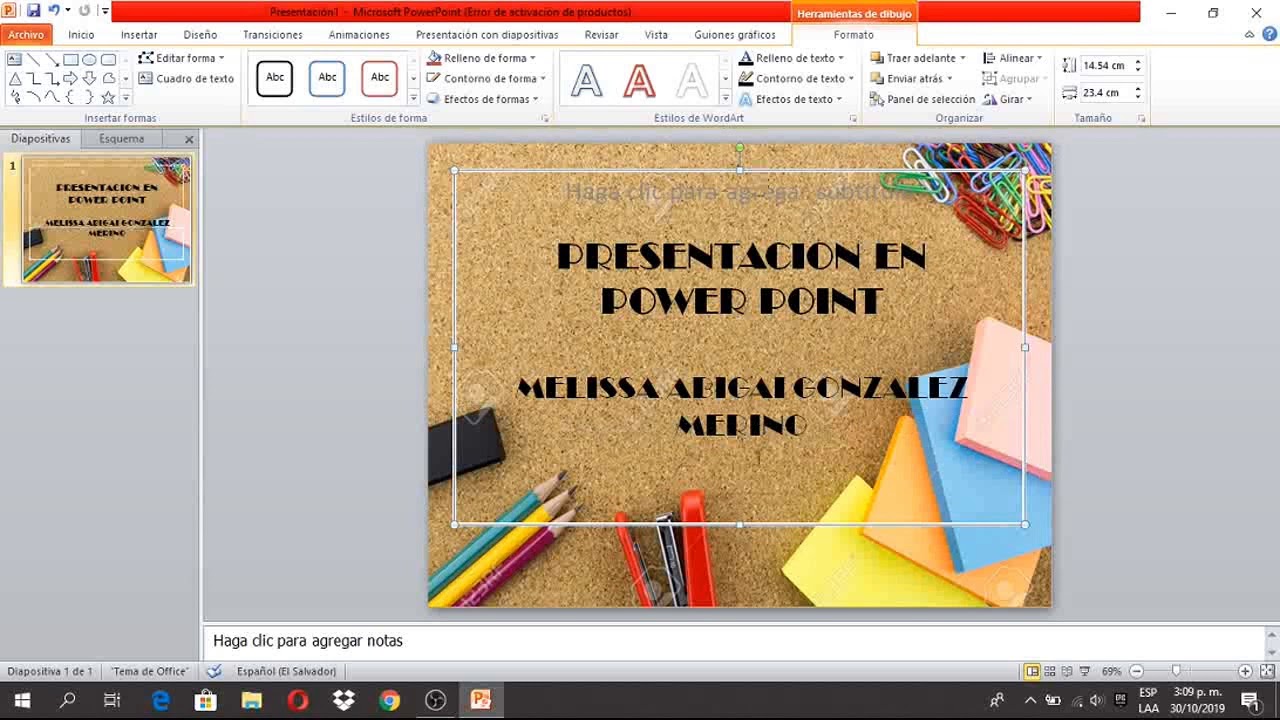Choose the right arrow shape

pyautogui.click(x=70, y=78)
